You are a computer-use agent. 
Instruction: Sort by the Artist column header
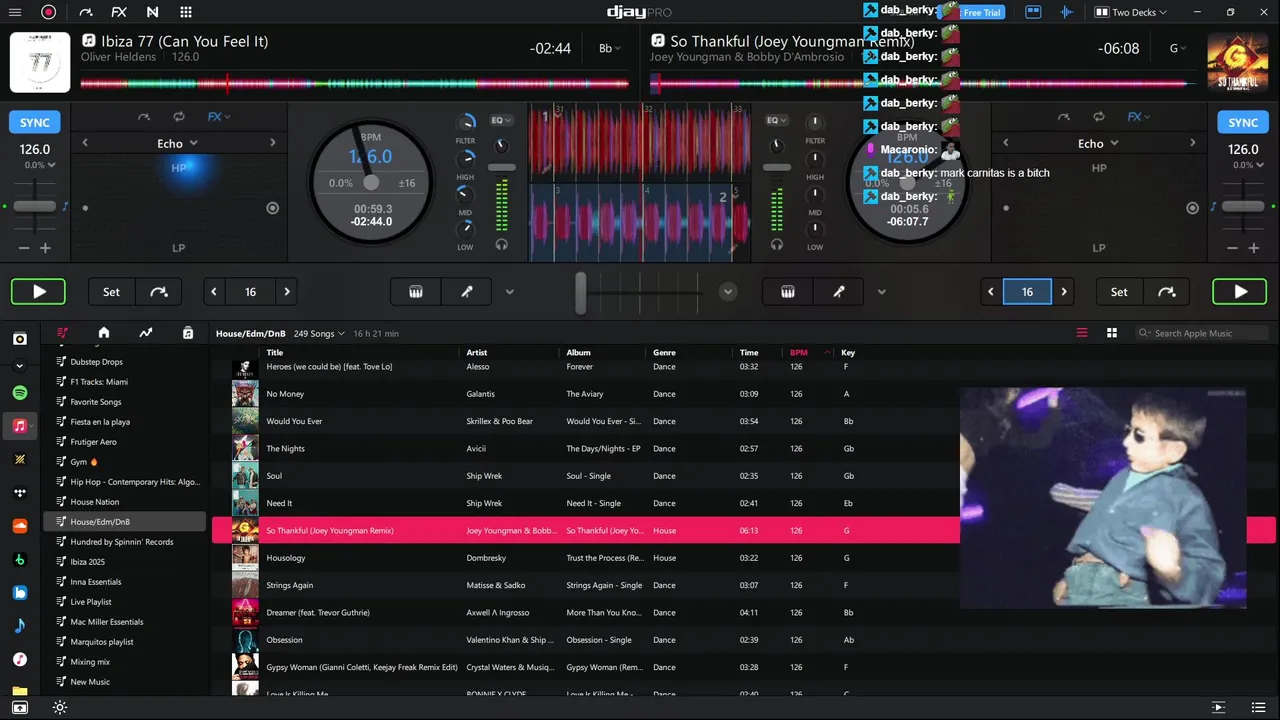pos(477,352)
